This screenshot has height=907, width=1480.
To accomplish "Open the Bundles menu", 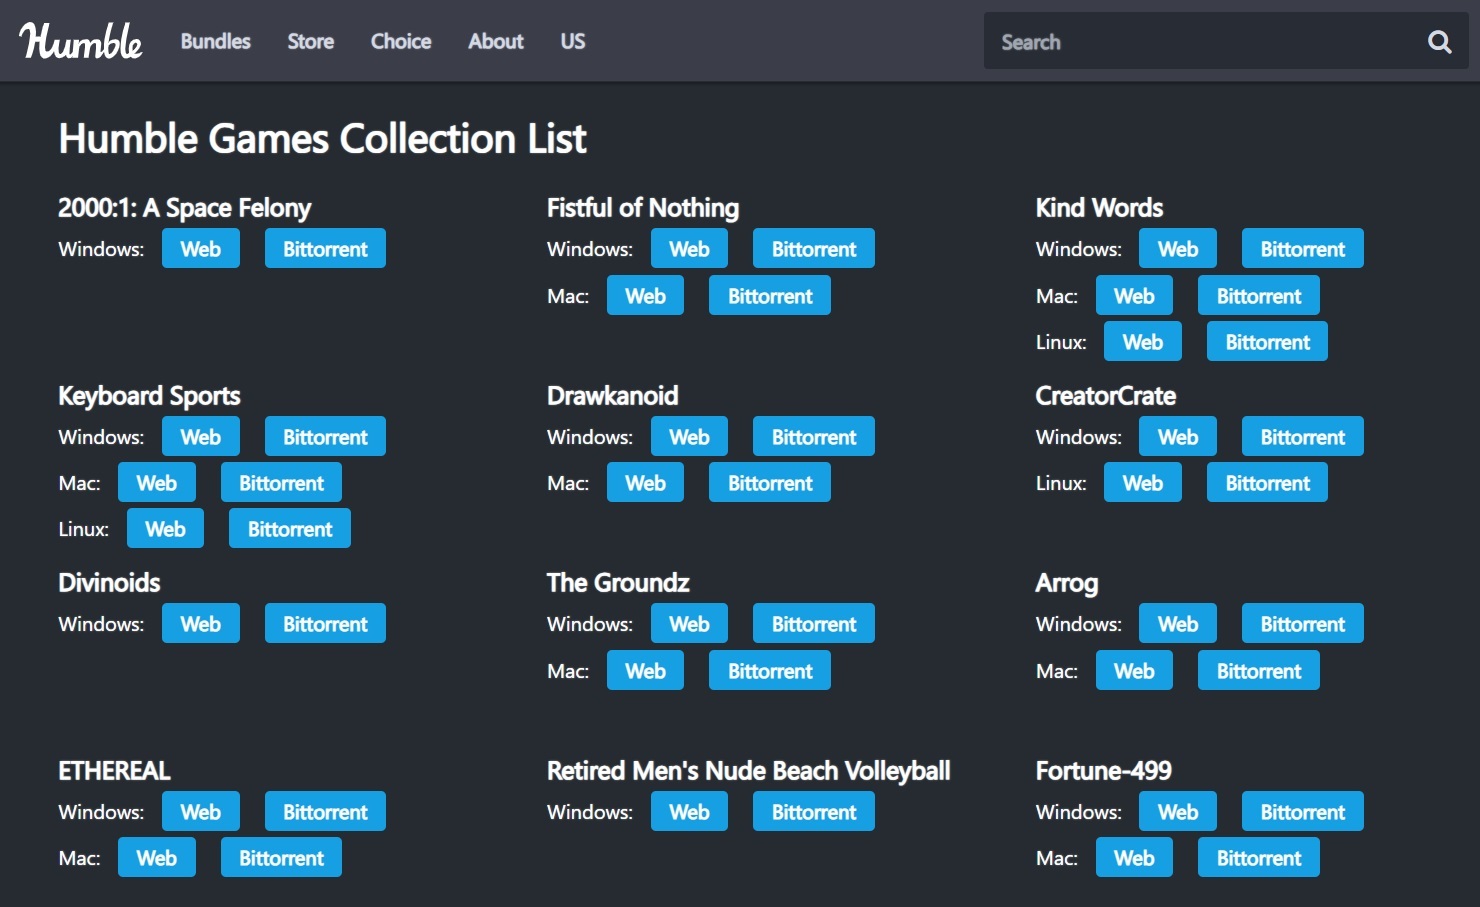I will click(x=216, y=41).
